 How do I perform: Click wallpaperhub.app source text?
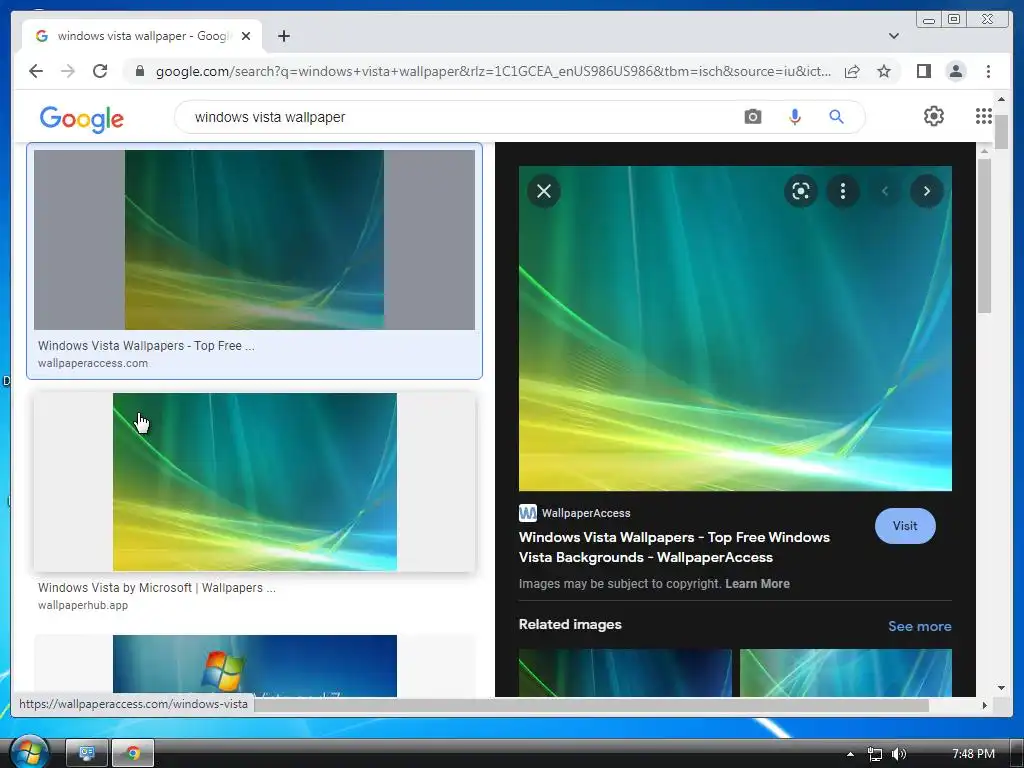[83, 605]
